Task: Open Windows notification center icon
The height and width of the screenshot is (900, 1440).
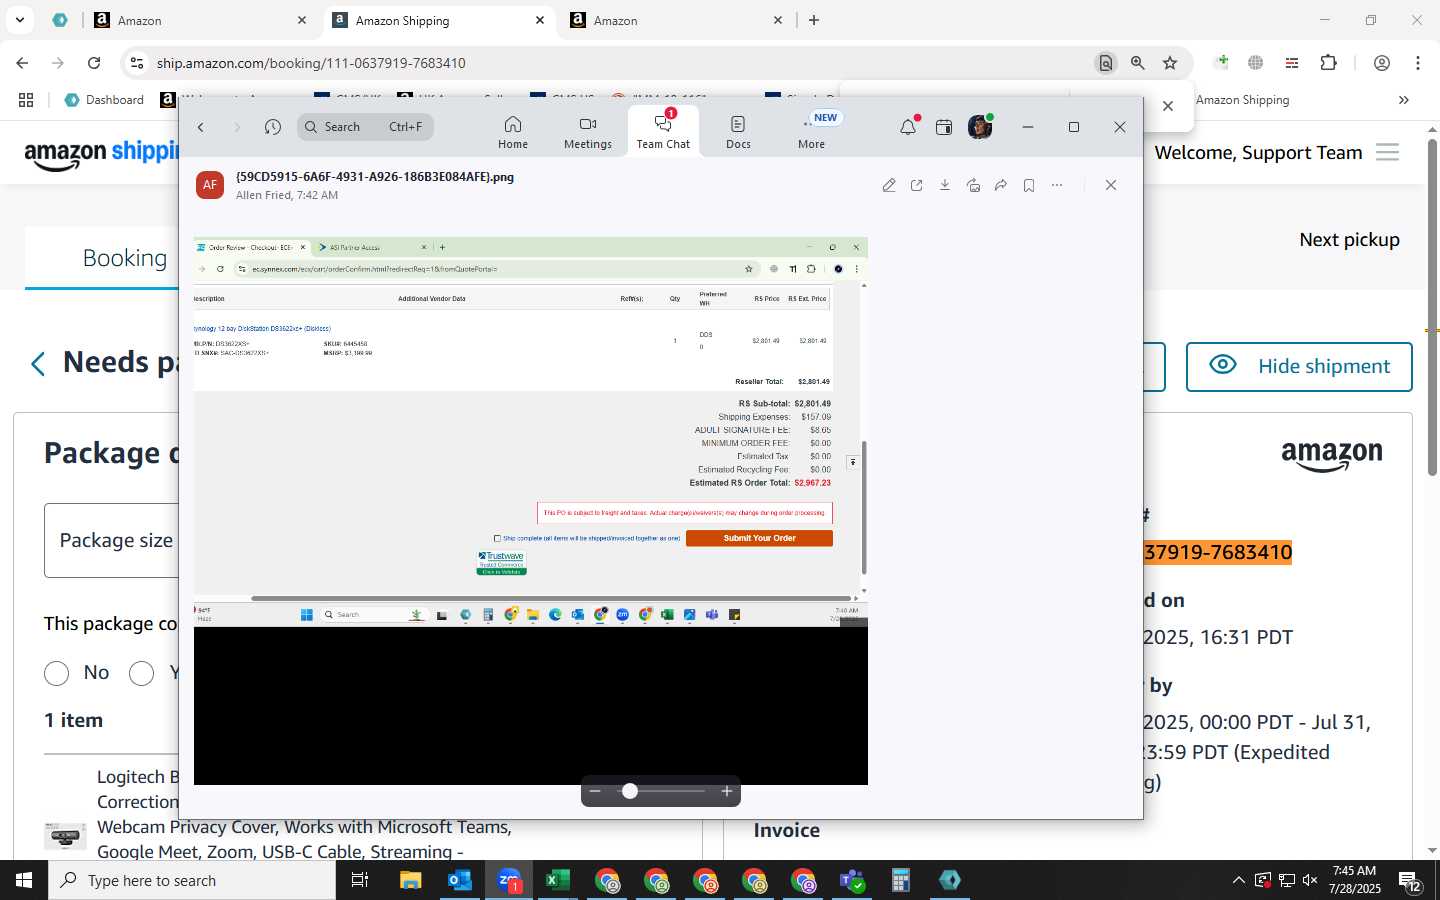Action: point(1410,881)
